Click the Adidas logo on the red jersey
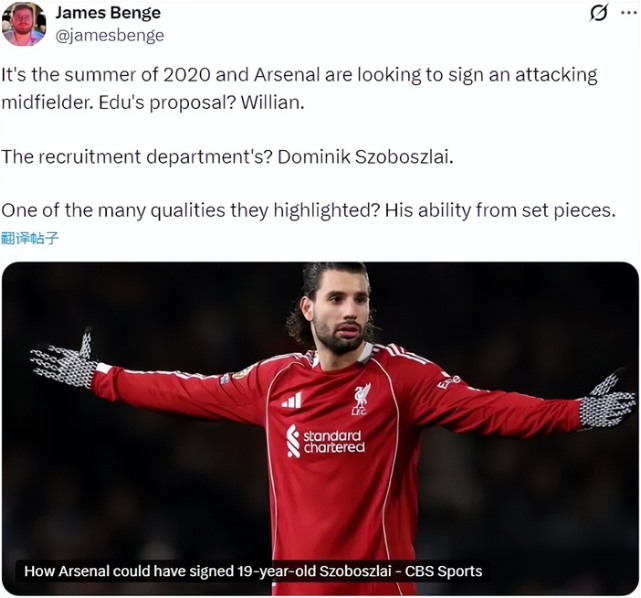 click(291, 400)
